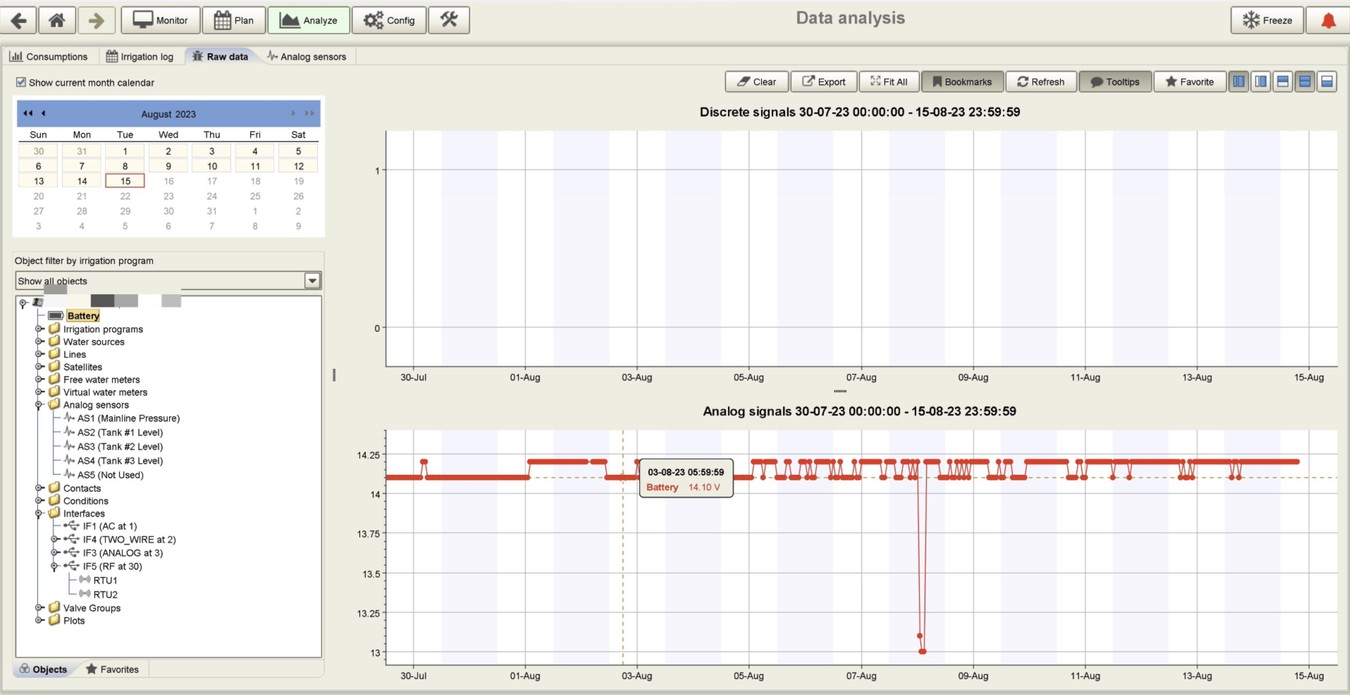Select IF3 (ANALOG at 3) interface
1350x695 pixels.
(x=123, y=553)
